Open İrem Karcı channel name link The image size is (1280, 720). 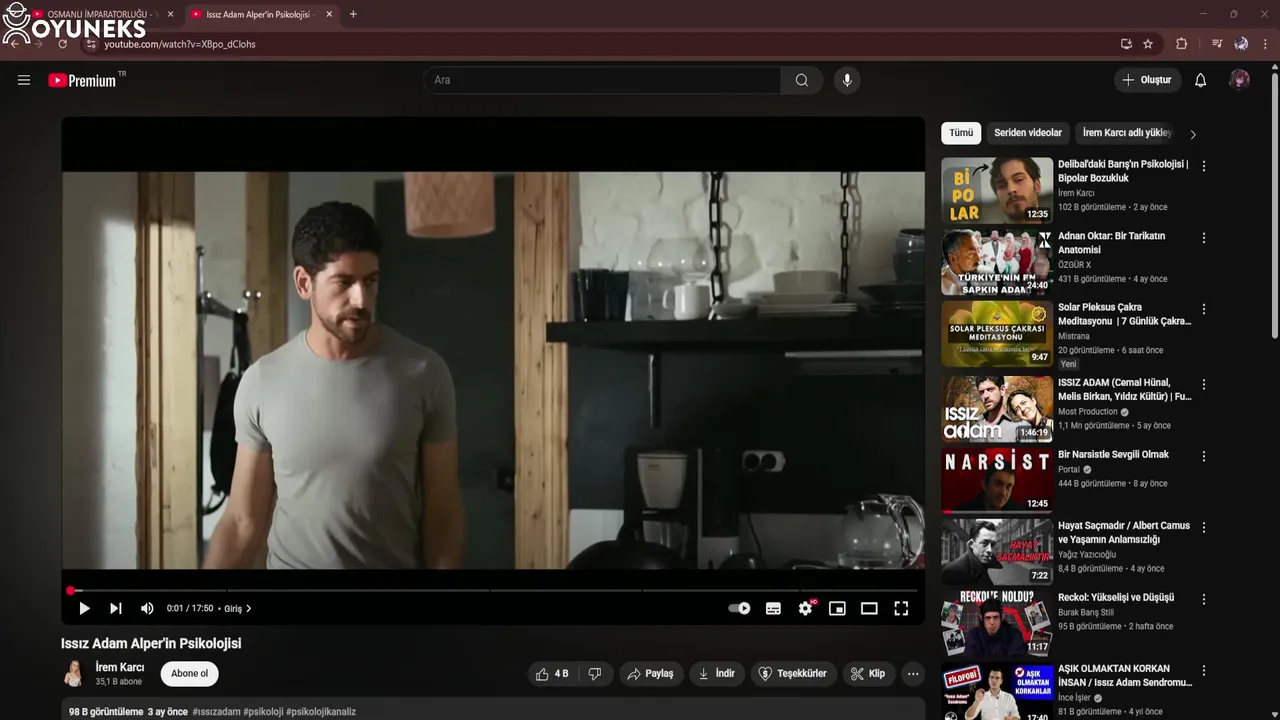pyautogui.click(x=120, y=667)
